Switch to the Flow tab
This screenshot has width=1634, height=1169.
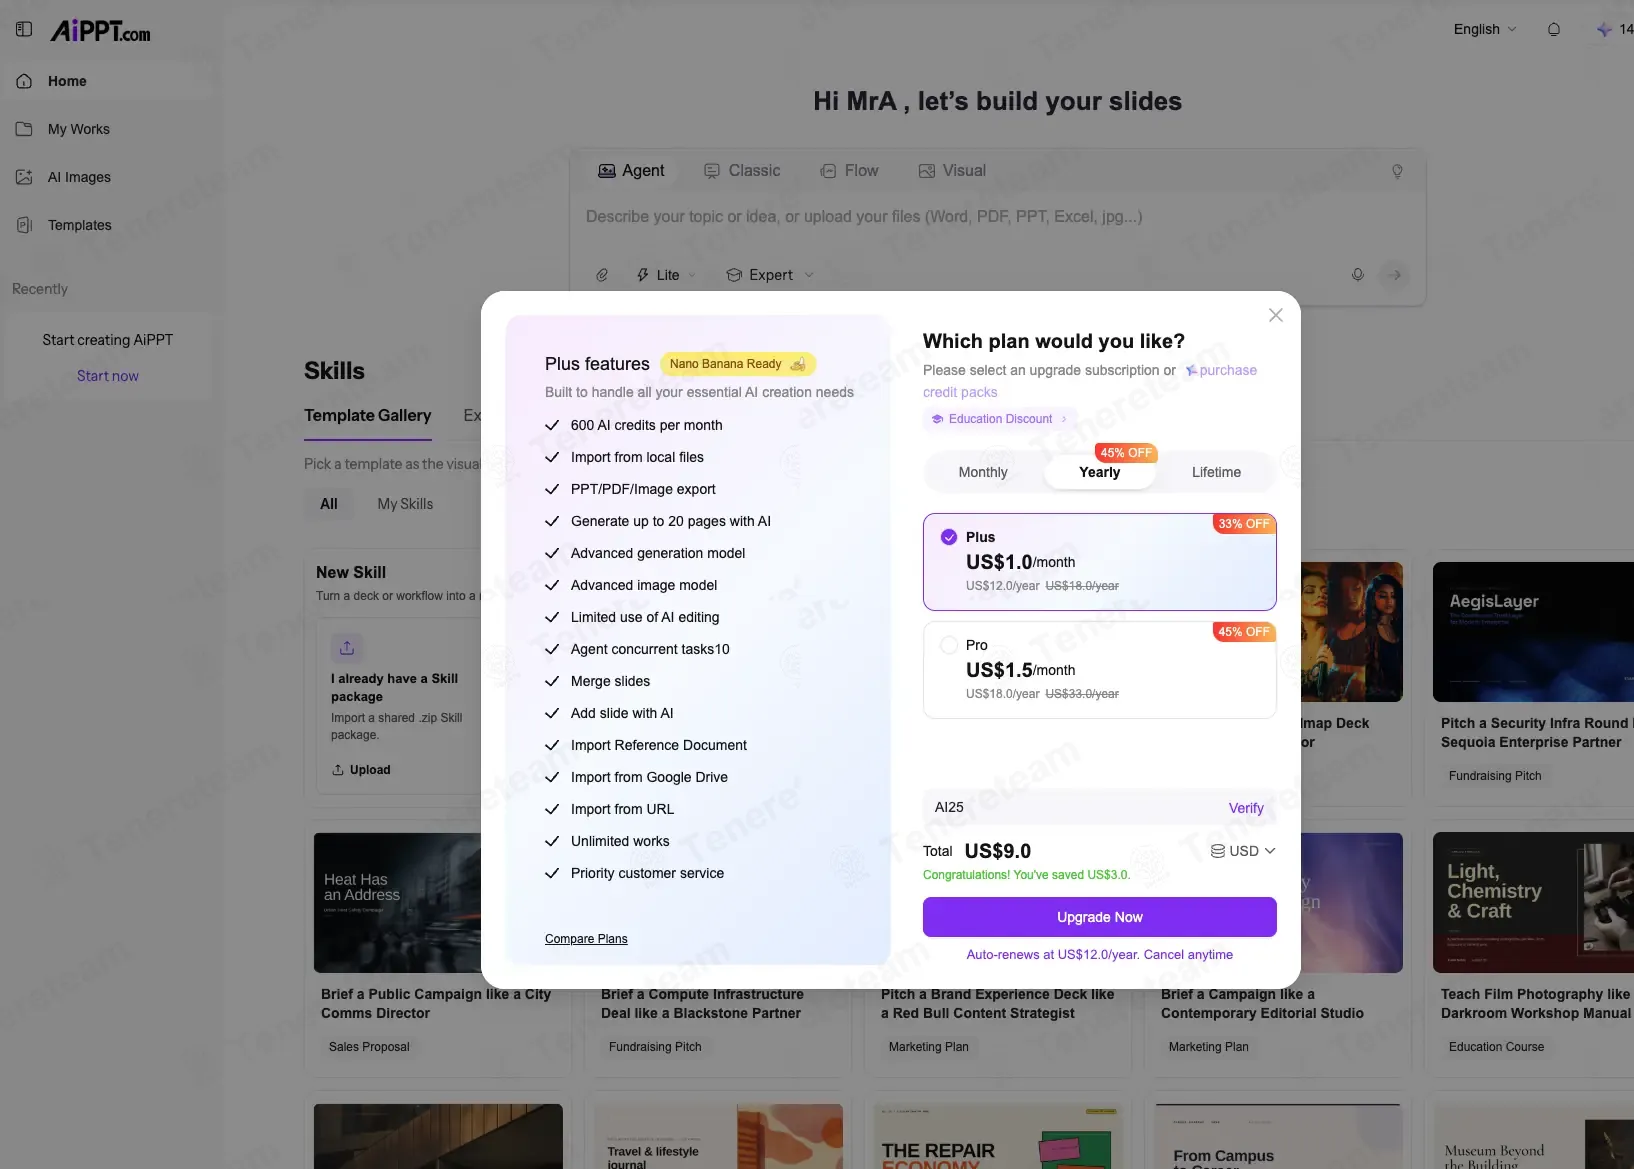pyautogui.click(x=849, y=171)
